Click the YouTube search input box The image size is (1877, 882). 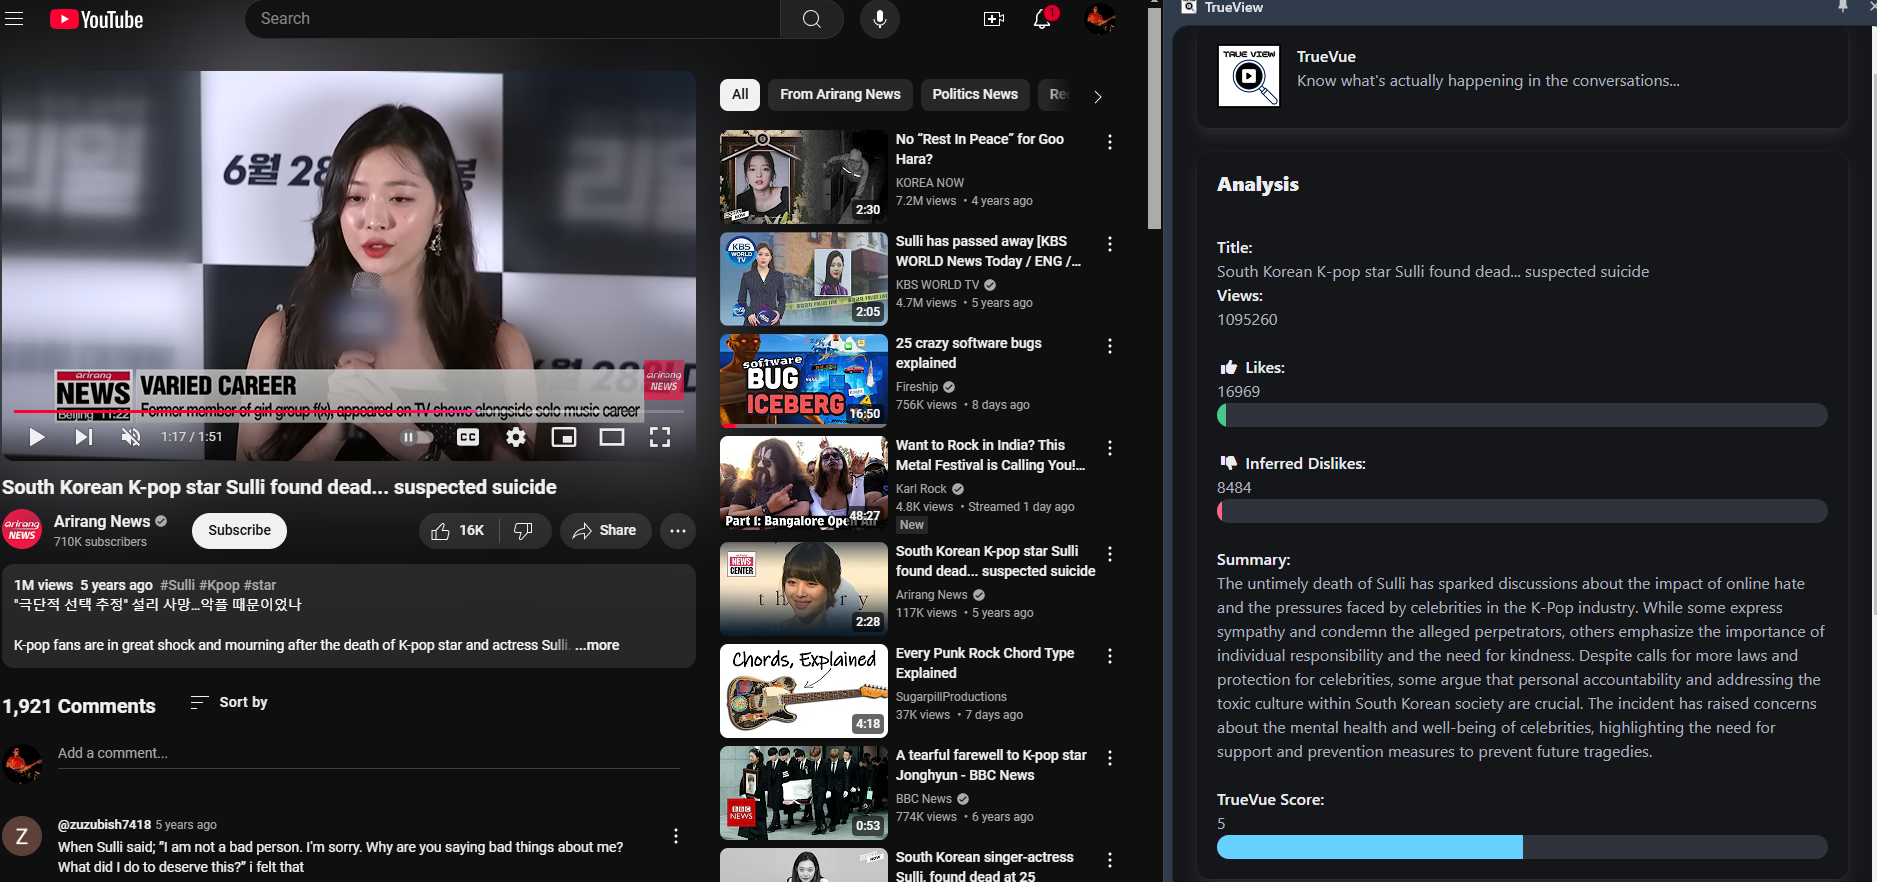[x=512, y=19]
